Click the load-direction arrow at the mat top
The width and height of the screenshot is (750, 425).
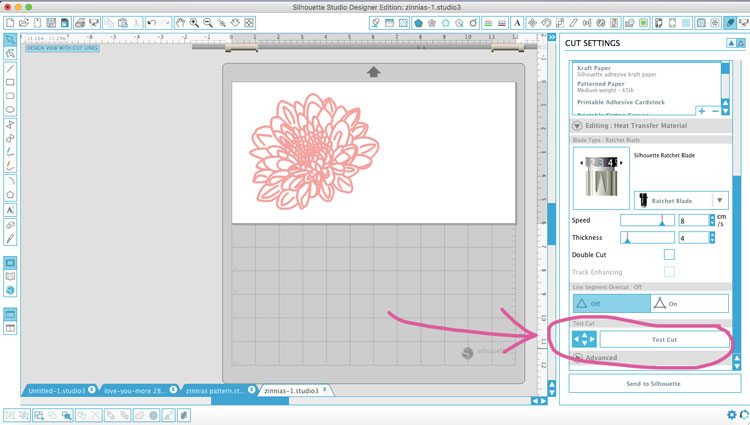pyautogui.click(x=374, y=72)
